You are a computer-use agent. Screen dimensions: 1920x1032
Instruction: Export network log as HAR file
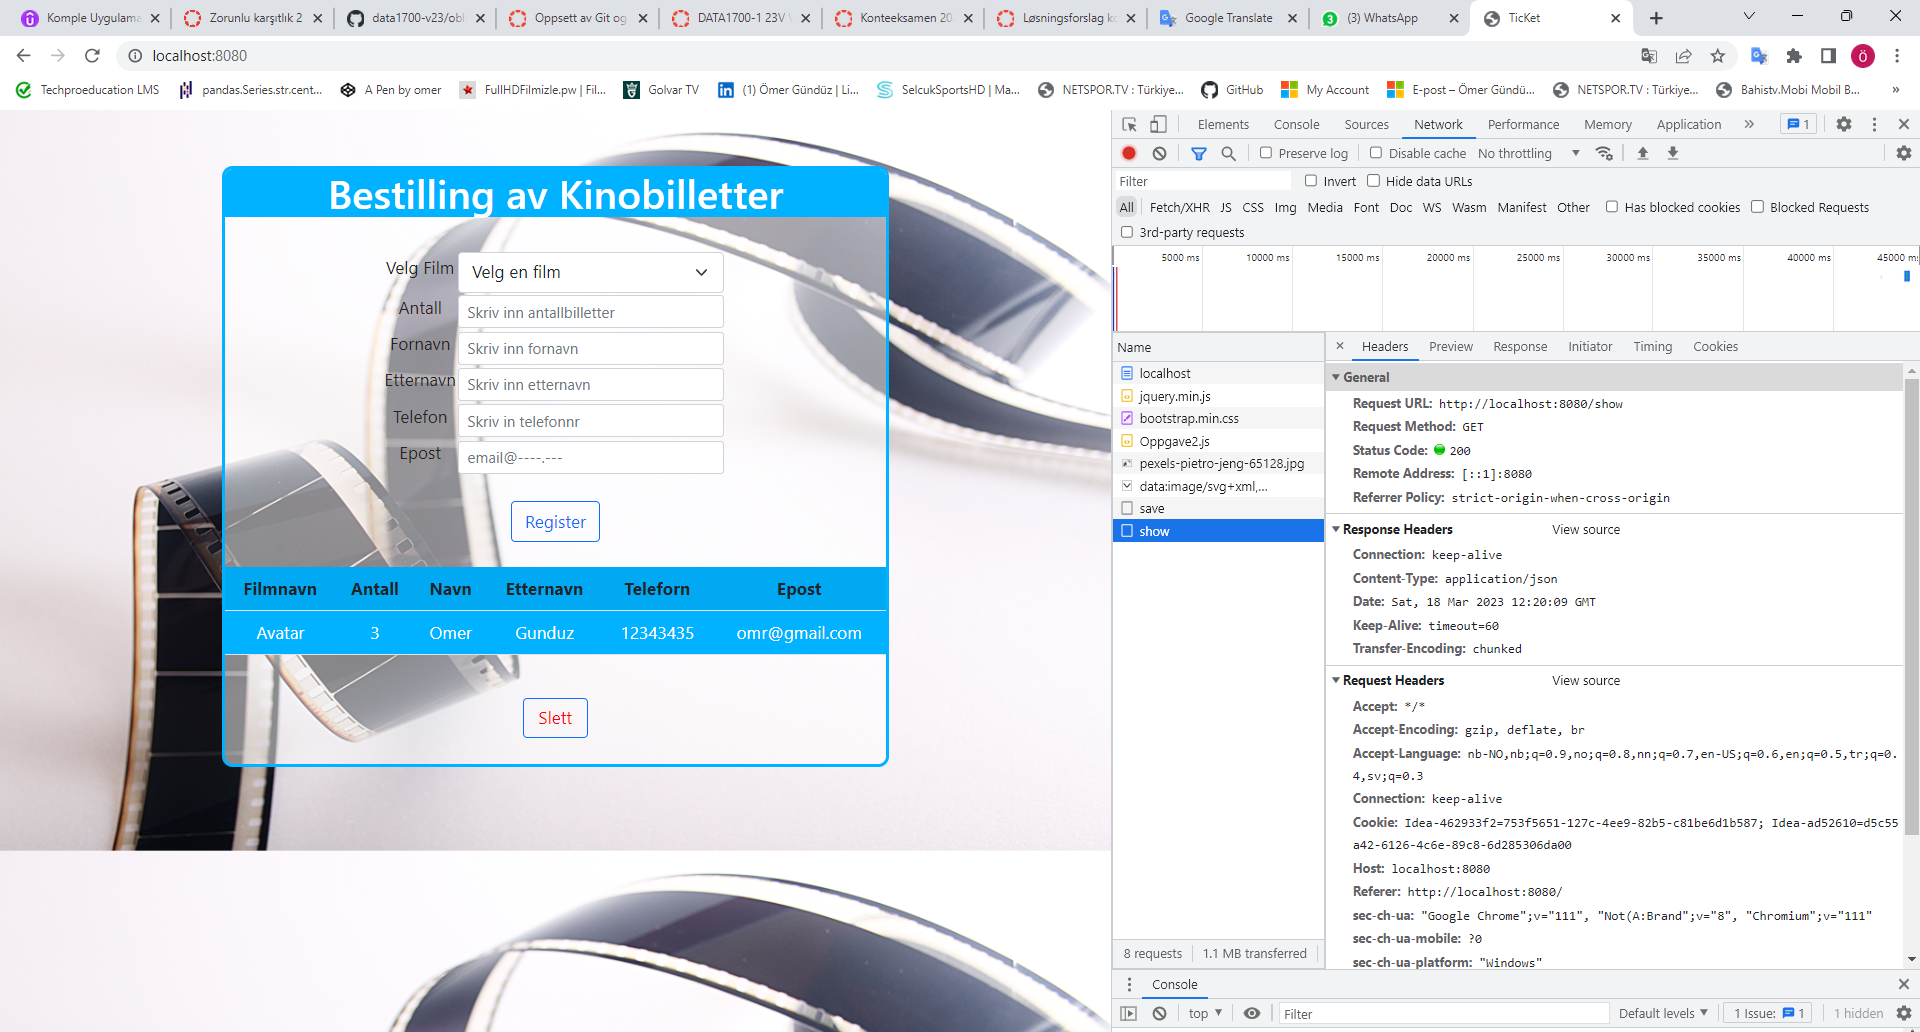(x=1673, y=153)
